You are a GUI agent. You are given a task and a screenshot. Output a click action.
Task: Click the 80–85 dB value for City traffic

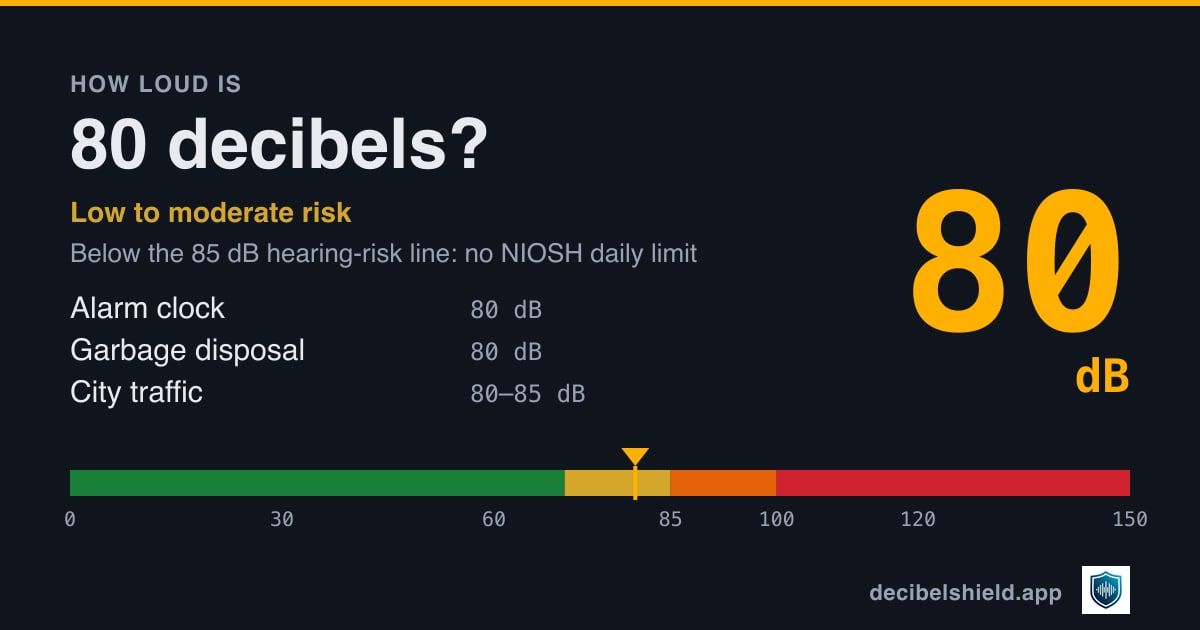pos(528,394)
